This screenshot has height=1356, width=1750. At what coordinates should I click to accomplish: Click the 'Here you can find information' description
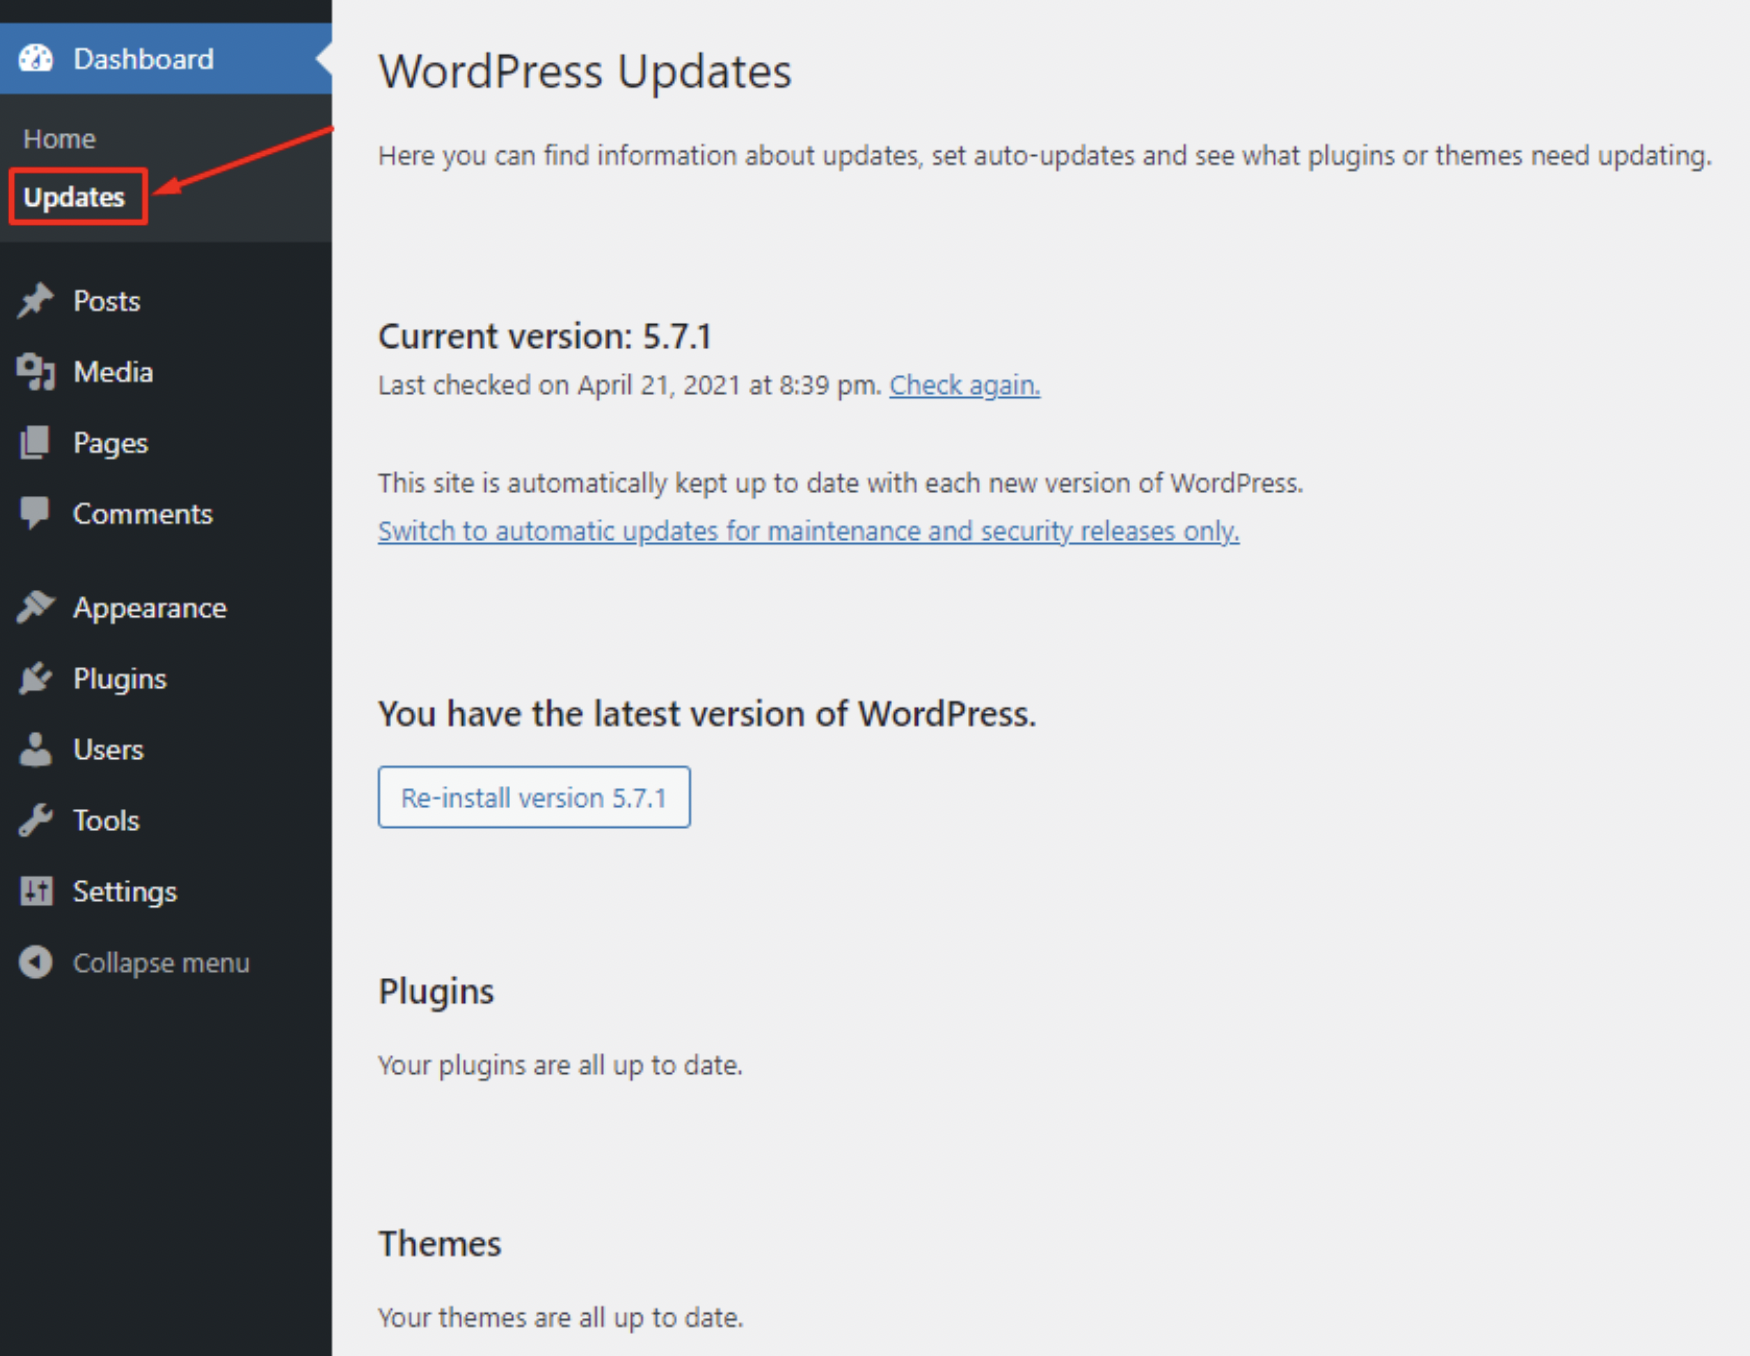(1045, 156)
